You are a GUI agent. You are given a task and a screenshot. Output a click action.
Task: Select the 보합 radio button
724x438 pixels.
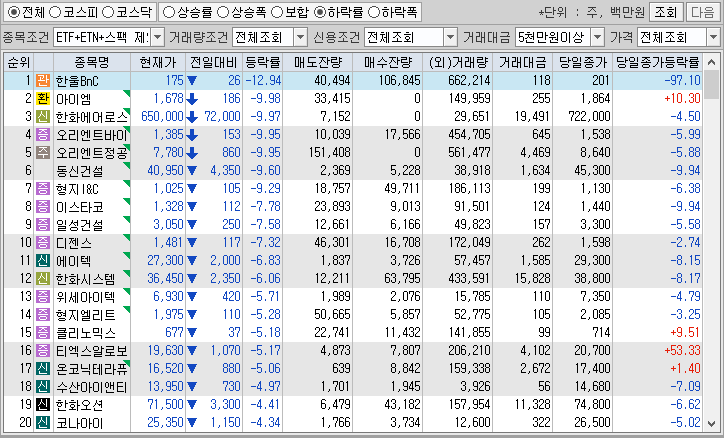(x=277, y=12)
